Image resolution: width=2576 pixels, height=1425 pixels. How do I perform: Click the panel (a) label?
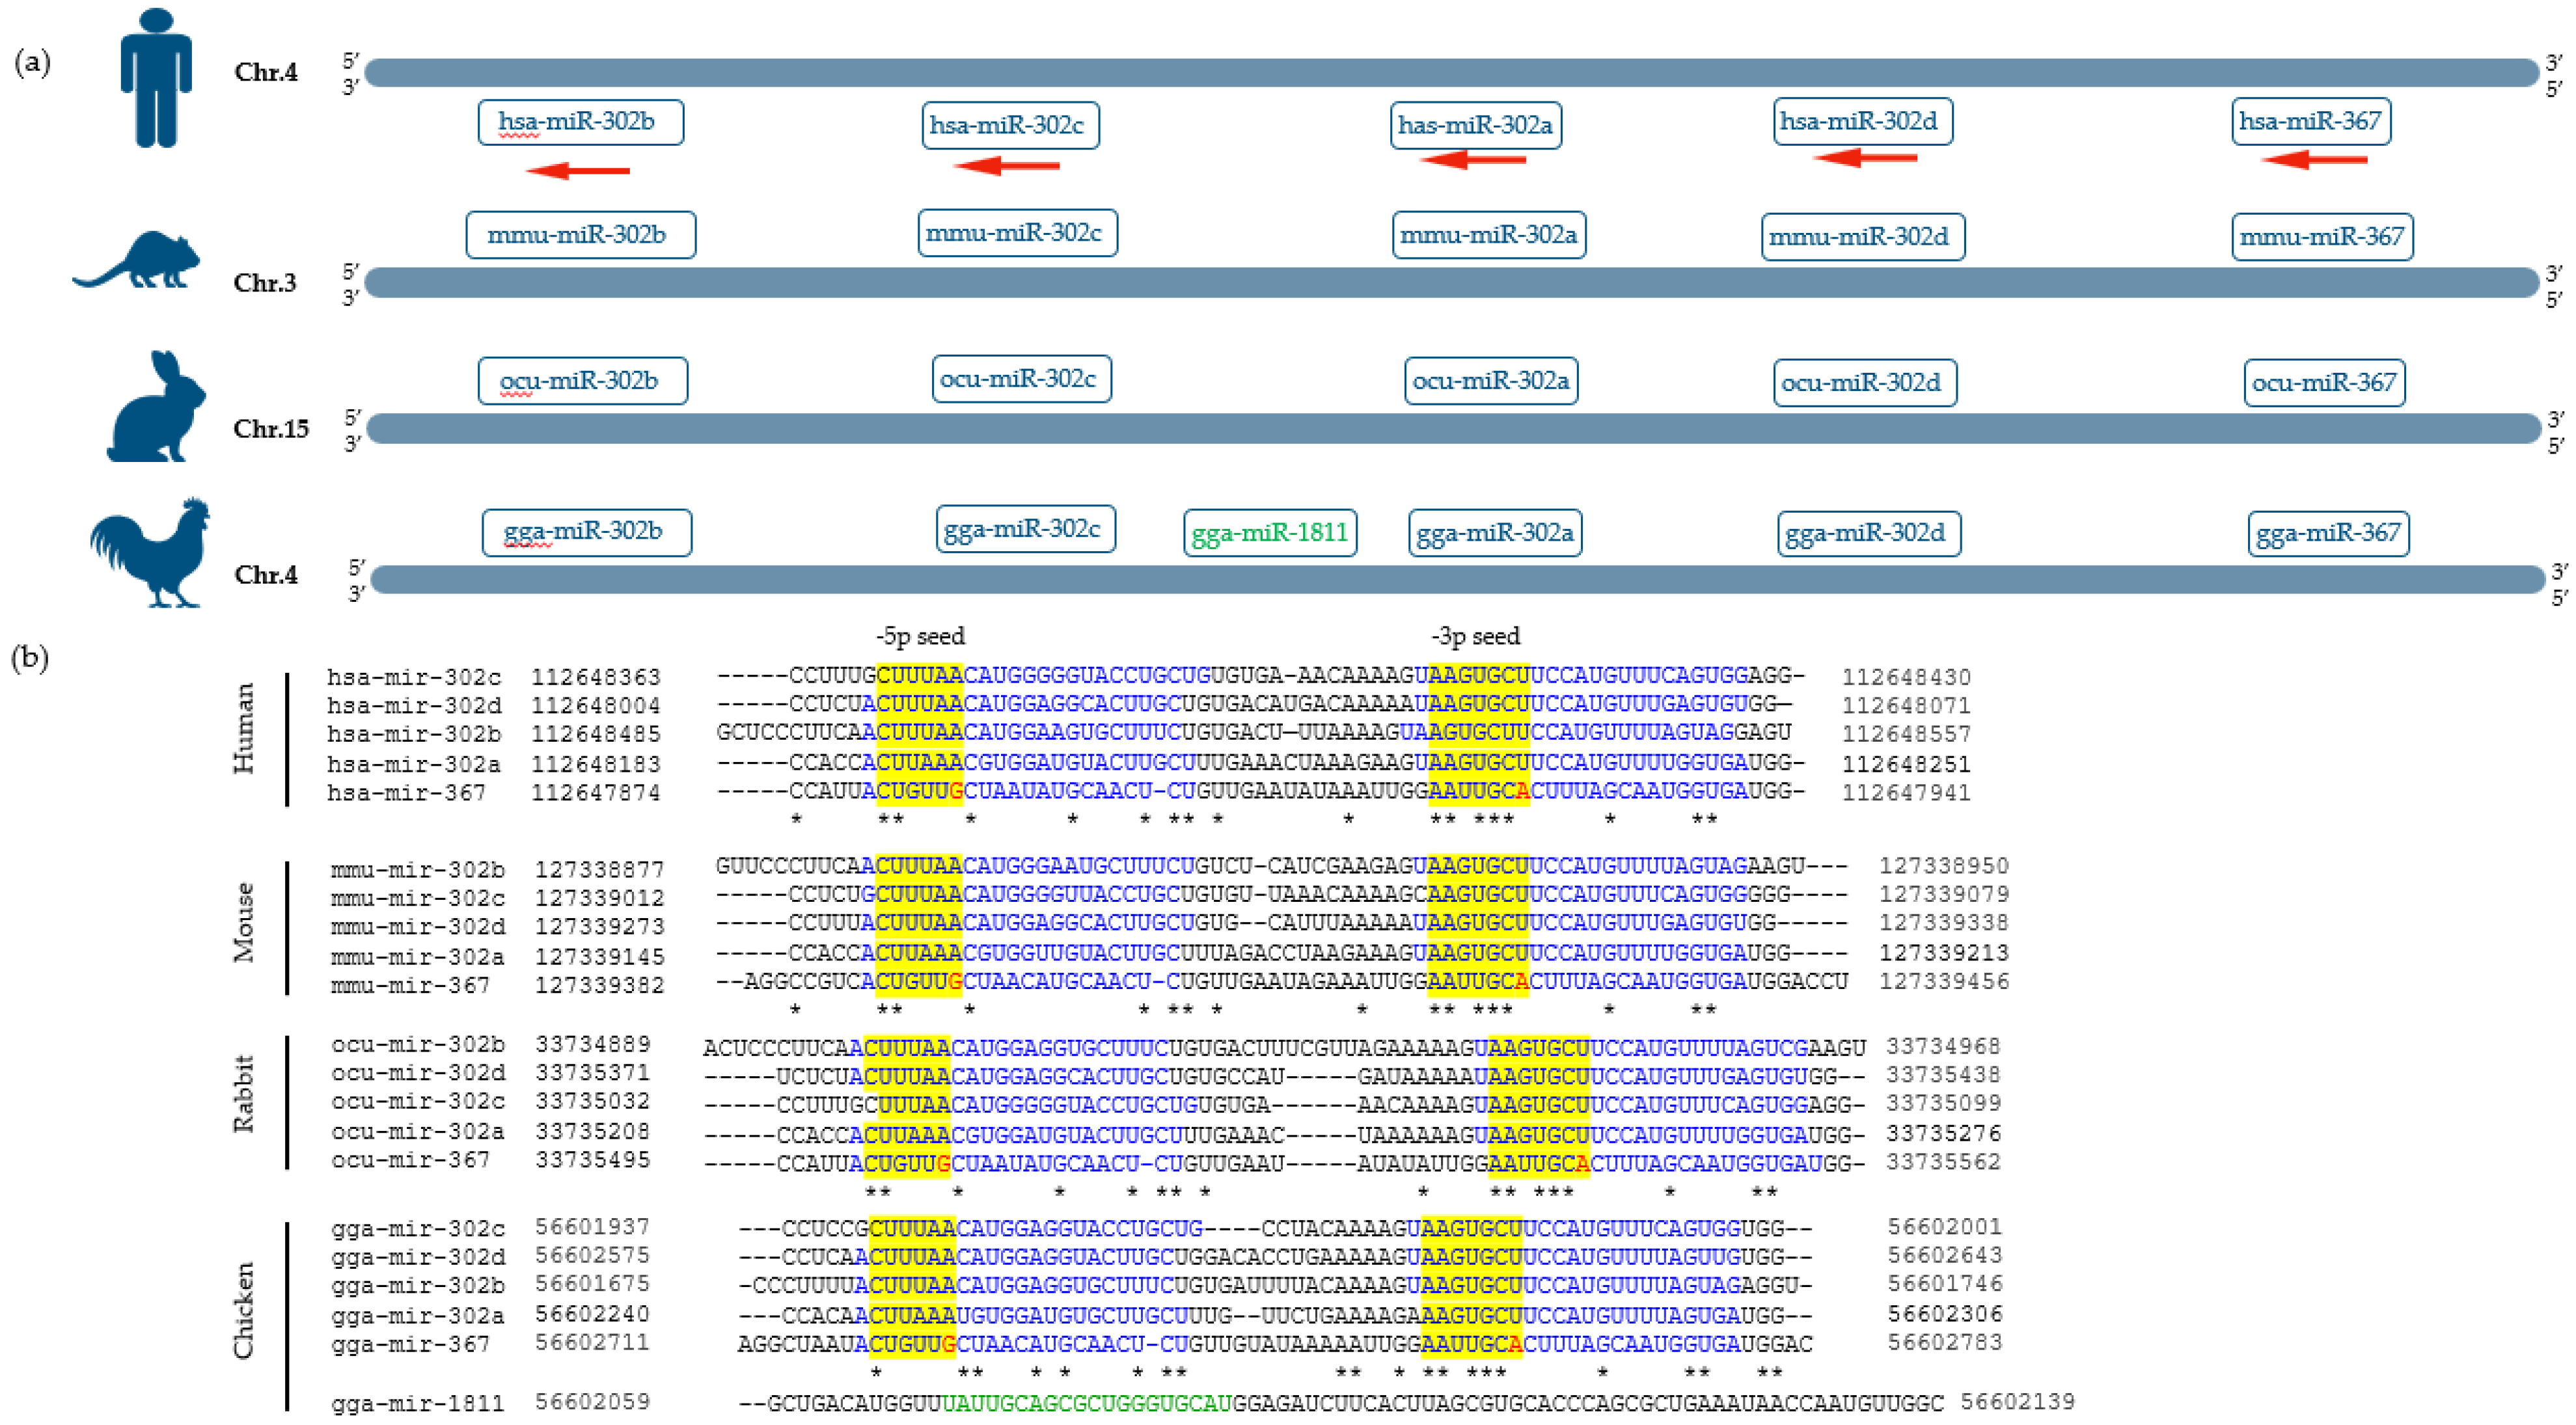[x=32, y=62]
